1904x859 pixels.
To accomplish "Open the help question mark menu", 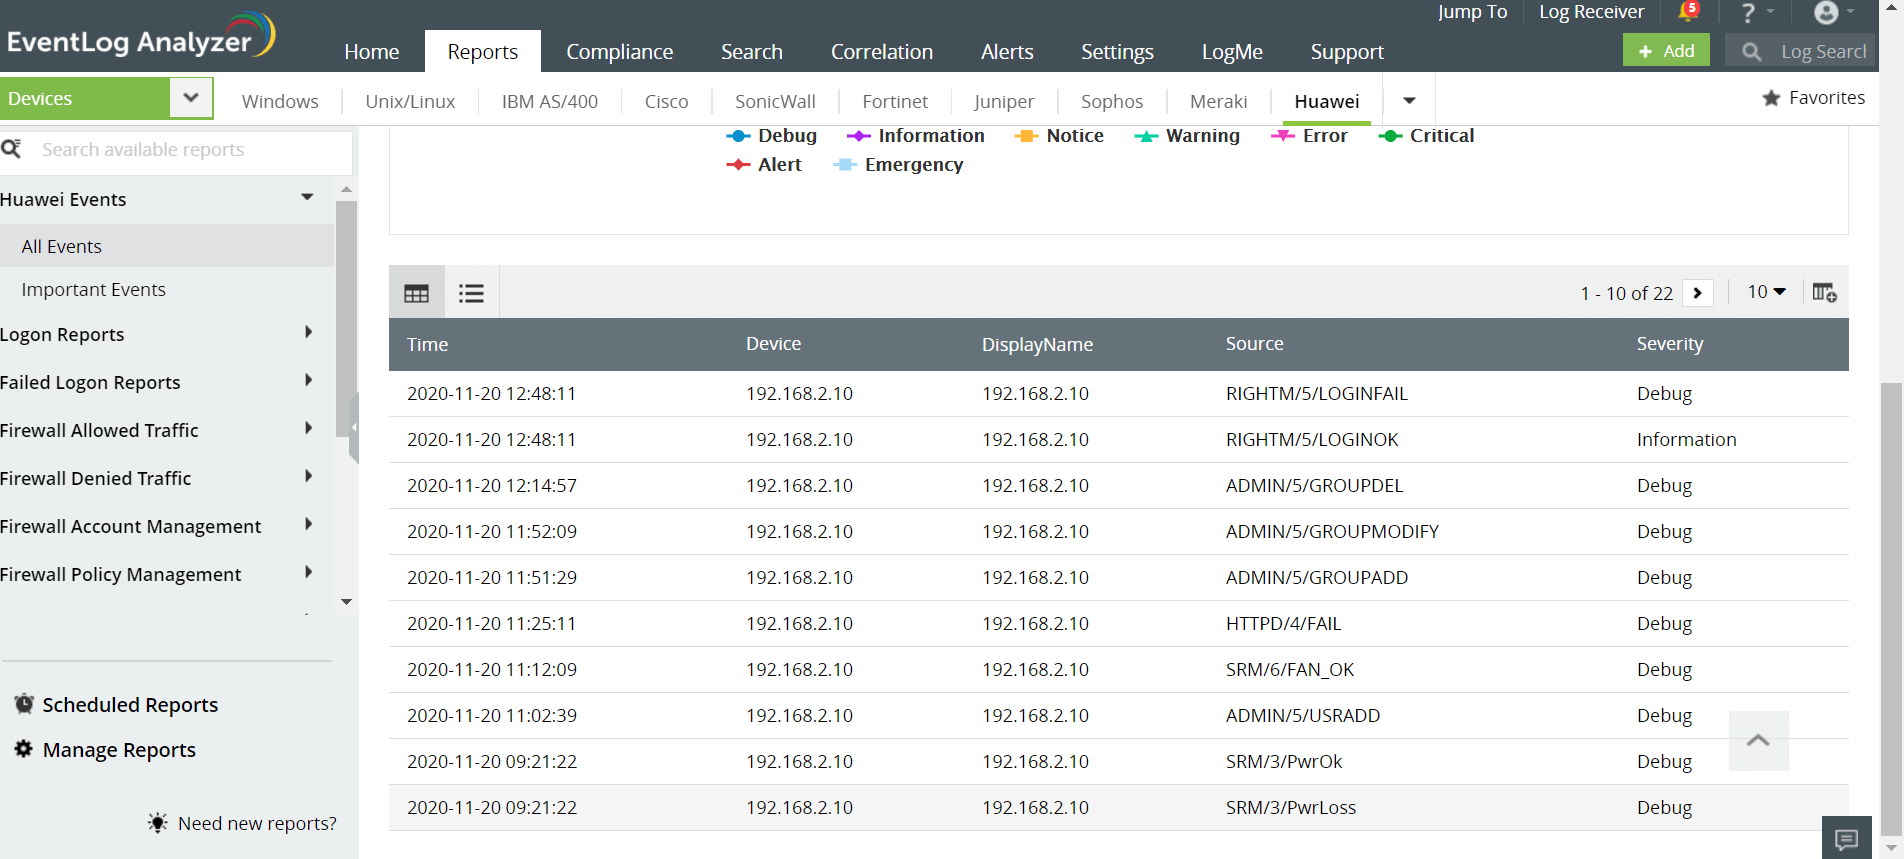I will (1748, 13).
